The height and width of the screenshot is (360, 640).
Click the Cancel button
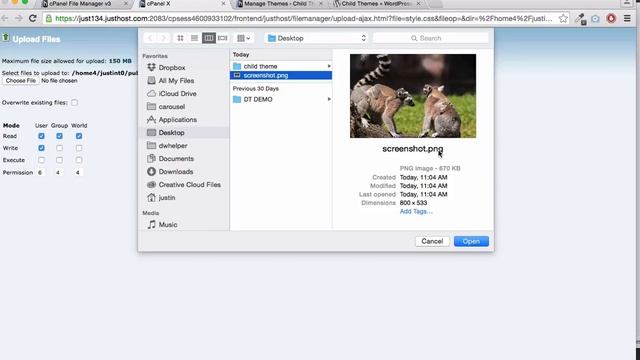coord(432,241)
